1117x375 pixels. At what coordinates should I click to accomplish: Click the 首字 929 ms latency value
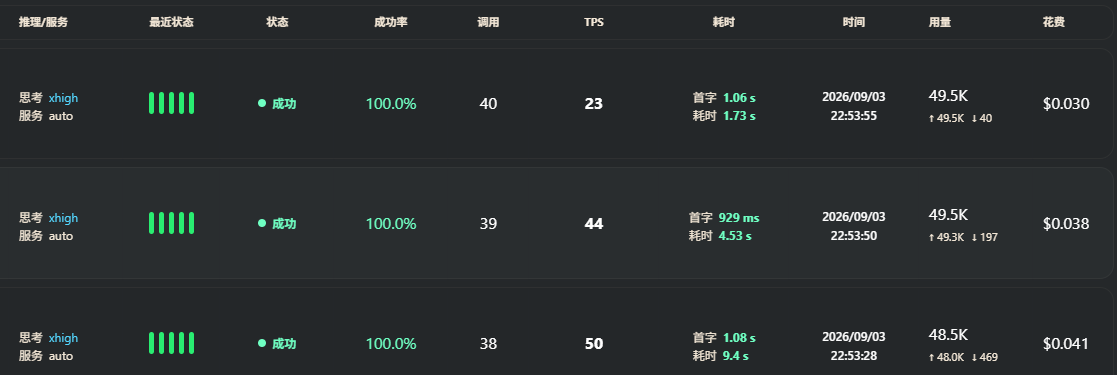tap(724, 217)
